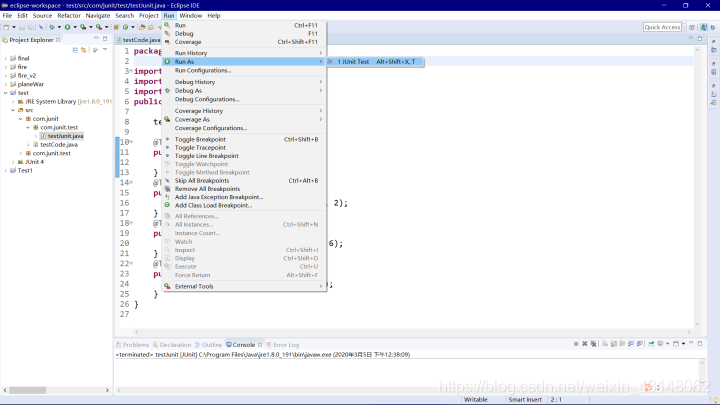Toggle Scroll Lock in Console toolbar
Image resolution: width=720 pixels, height=405 pixels.
coord(614,343)
